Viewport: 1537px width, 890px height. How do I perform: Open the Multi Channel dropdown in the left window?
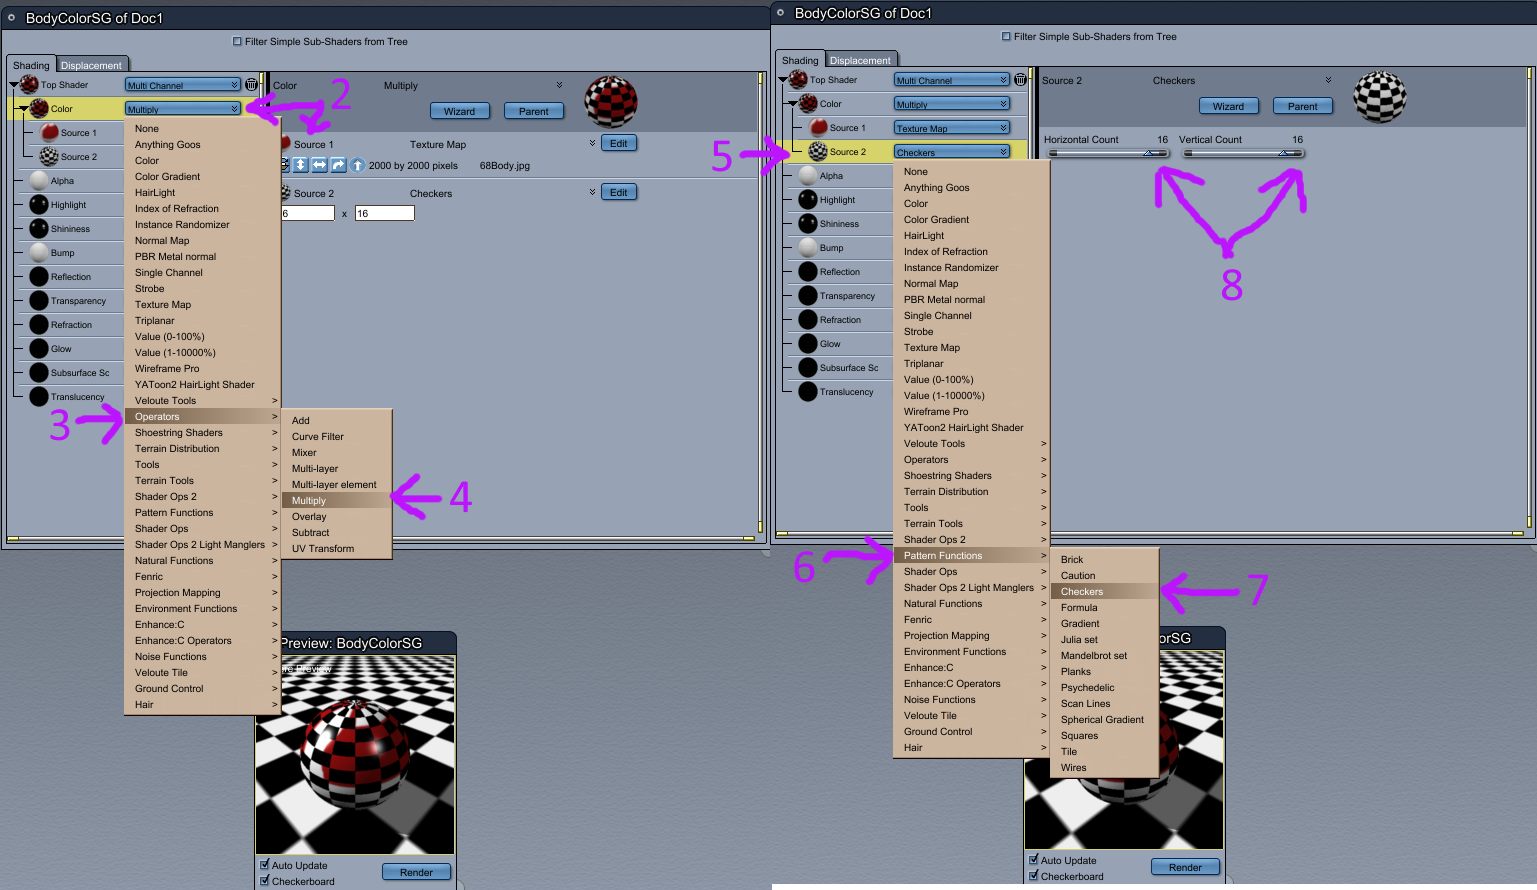click(x=183, y=85)
